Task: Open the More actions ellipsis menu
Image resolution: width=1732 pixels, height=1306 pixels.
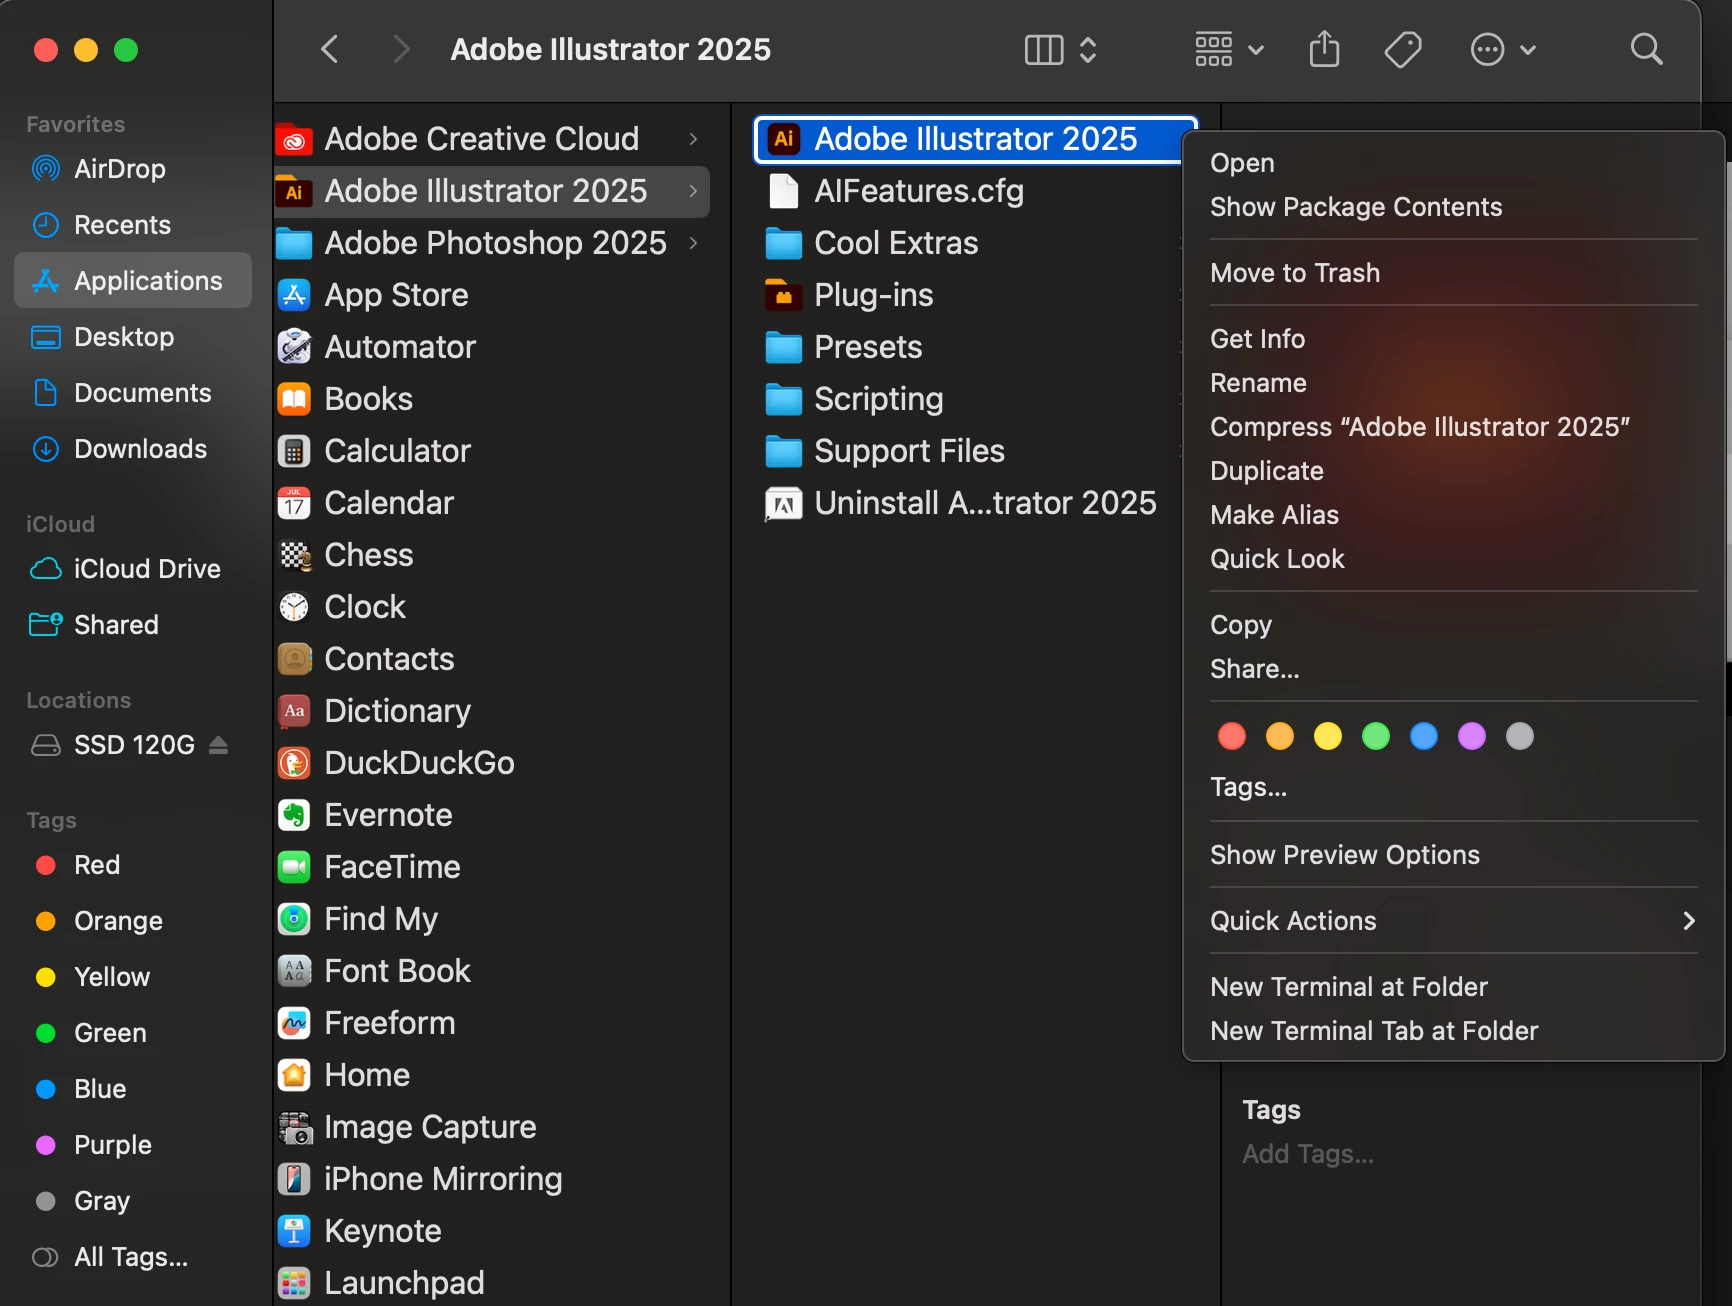Action: tap(1502, 49)
